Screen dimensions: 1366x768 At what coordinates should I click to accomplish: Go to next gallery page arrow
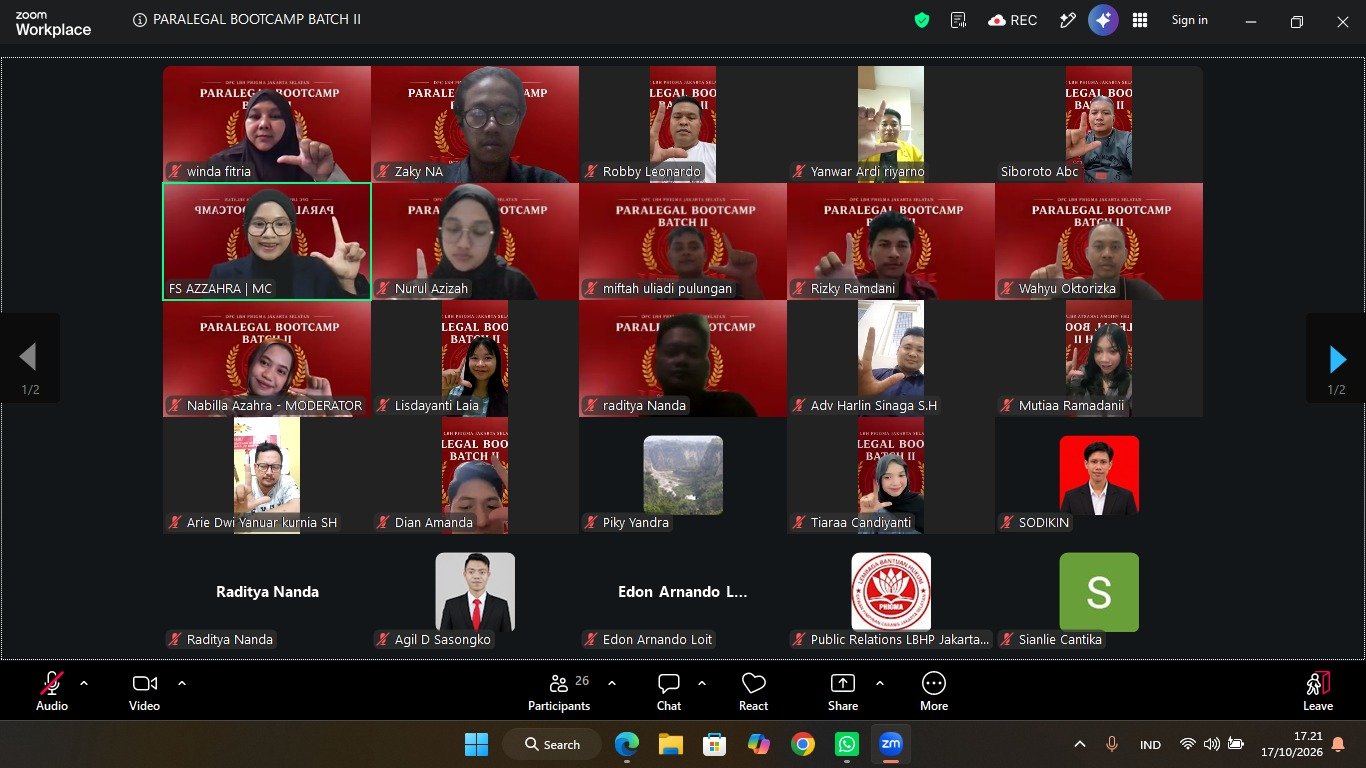tap(1336, 359)
